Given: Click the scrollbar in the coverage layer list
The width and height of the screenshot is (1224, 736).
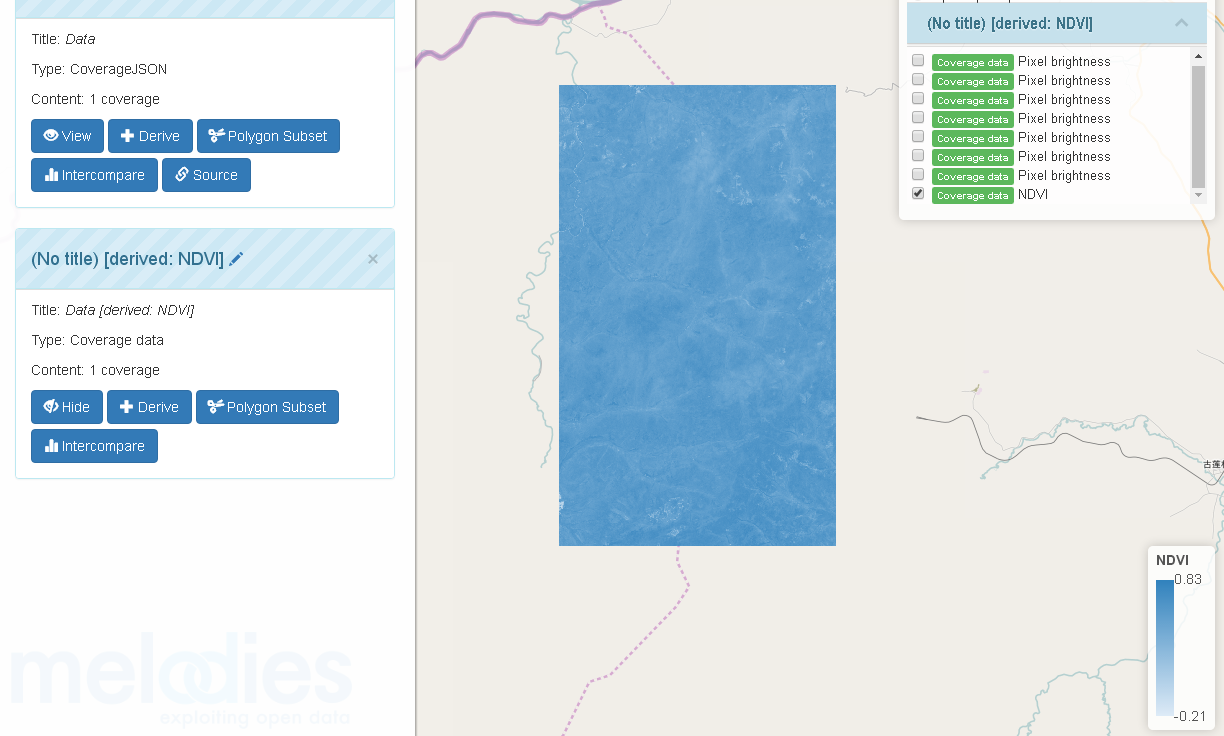Looking at the screenshot, I should pos(1198,125).
